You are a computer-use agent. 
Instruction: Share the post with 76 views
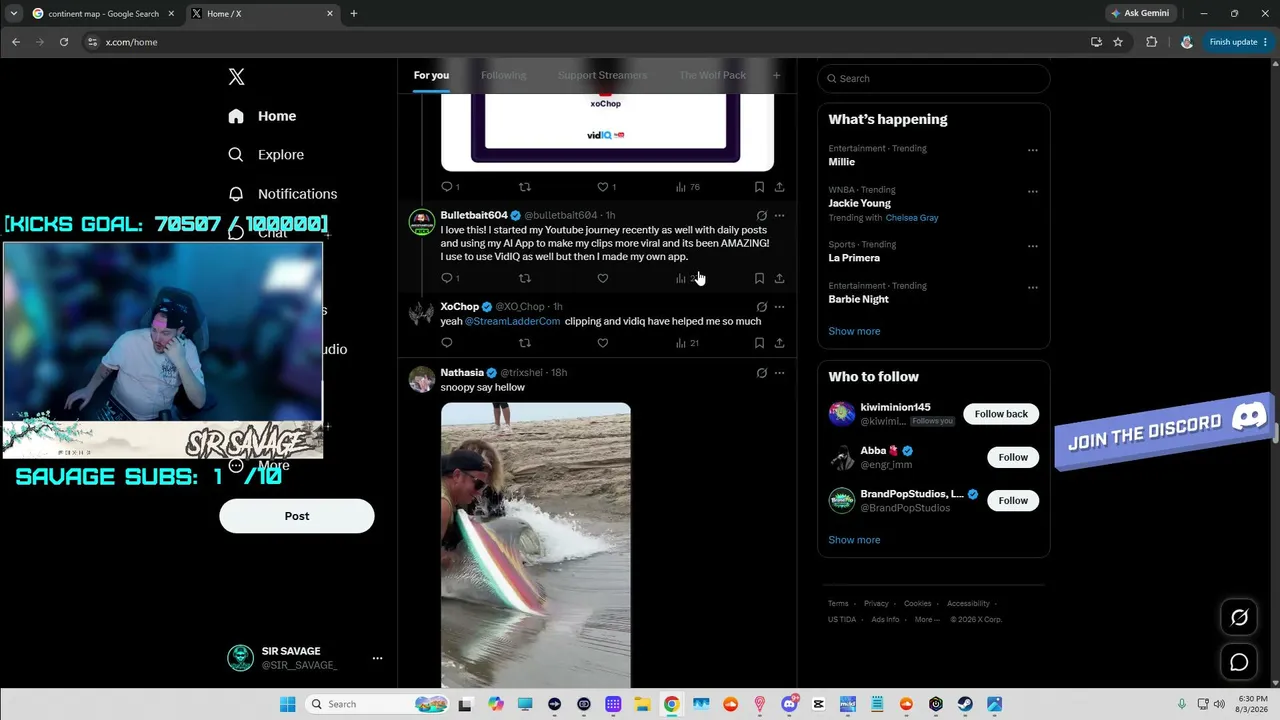779,187
